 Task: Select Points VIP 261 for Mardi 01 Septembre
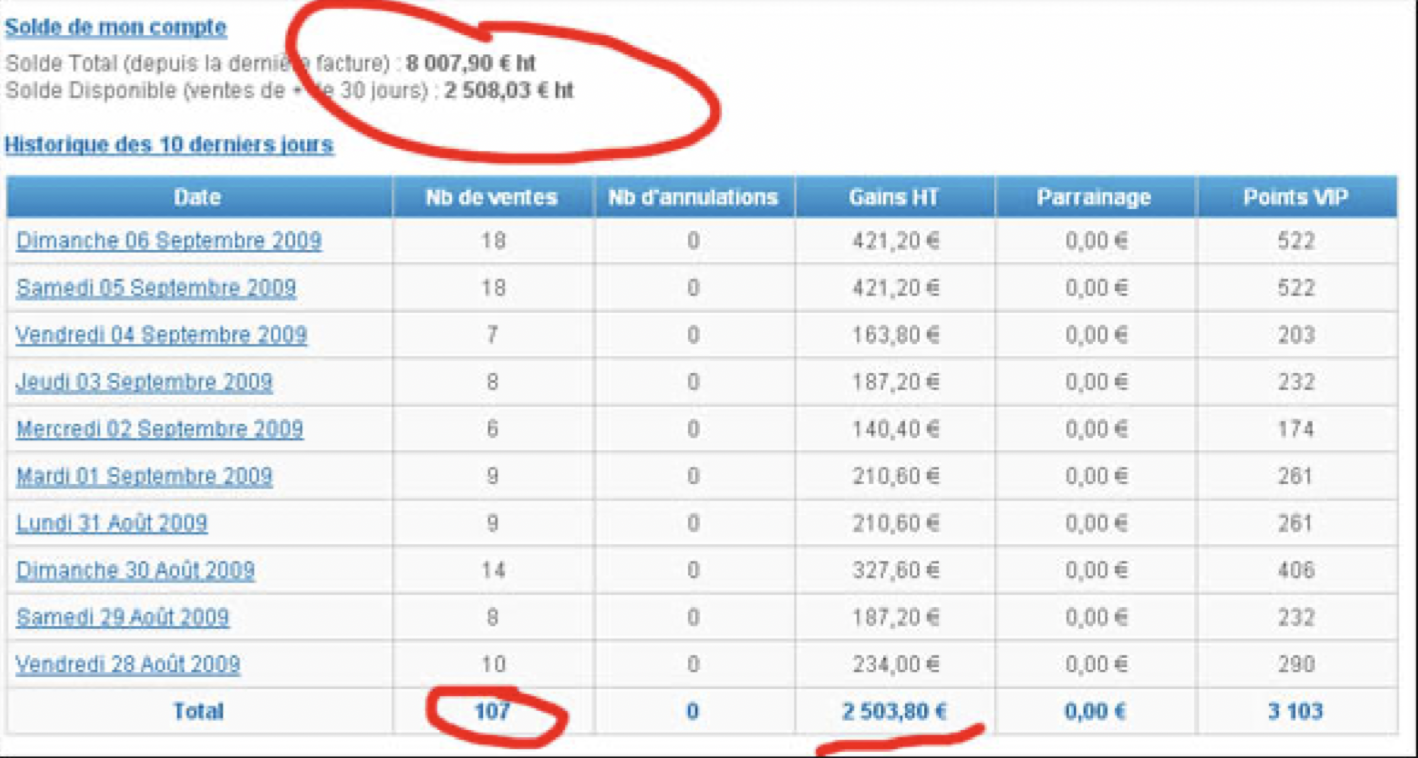click(x=1296, y=476)
